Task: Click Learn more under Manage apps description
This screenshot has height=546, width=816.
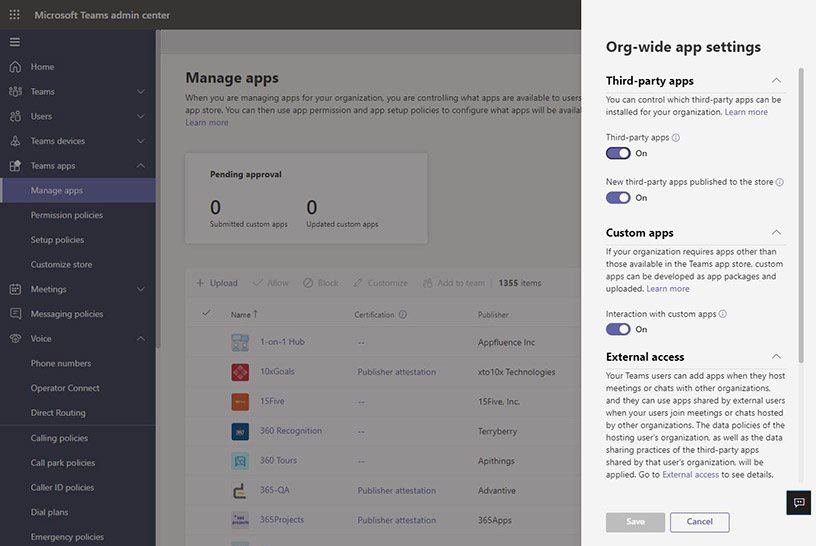Action: point(207,122)
